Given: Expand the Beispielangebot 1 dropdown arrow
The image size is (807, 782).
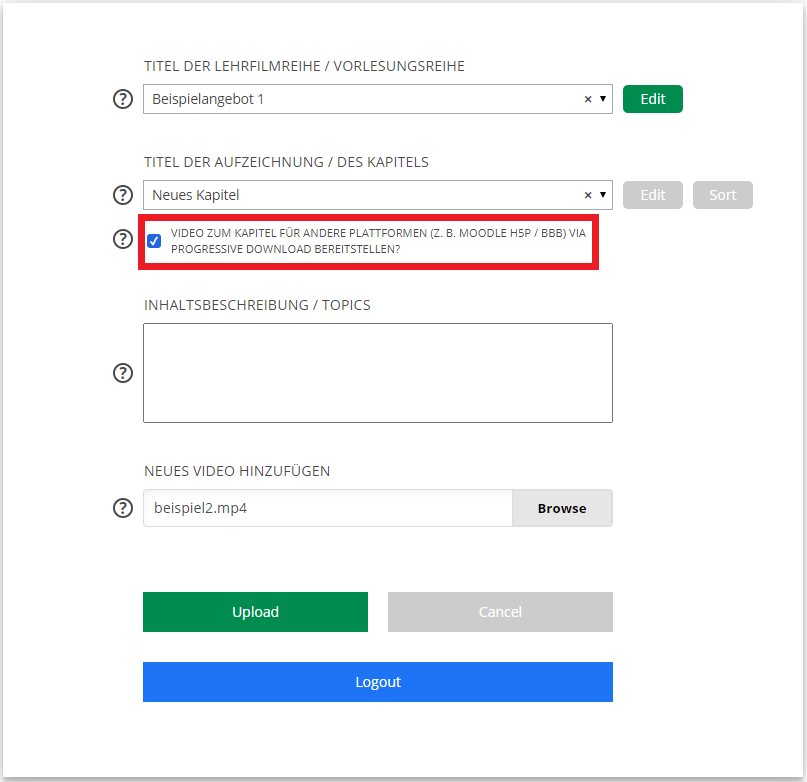Looking at the screenshot, I should pyautogui.click(x=603, y=99).
